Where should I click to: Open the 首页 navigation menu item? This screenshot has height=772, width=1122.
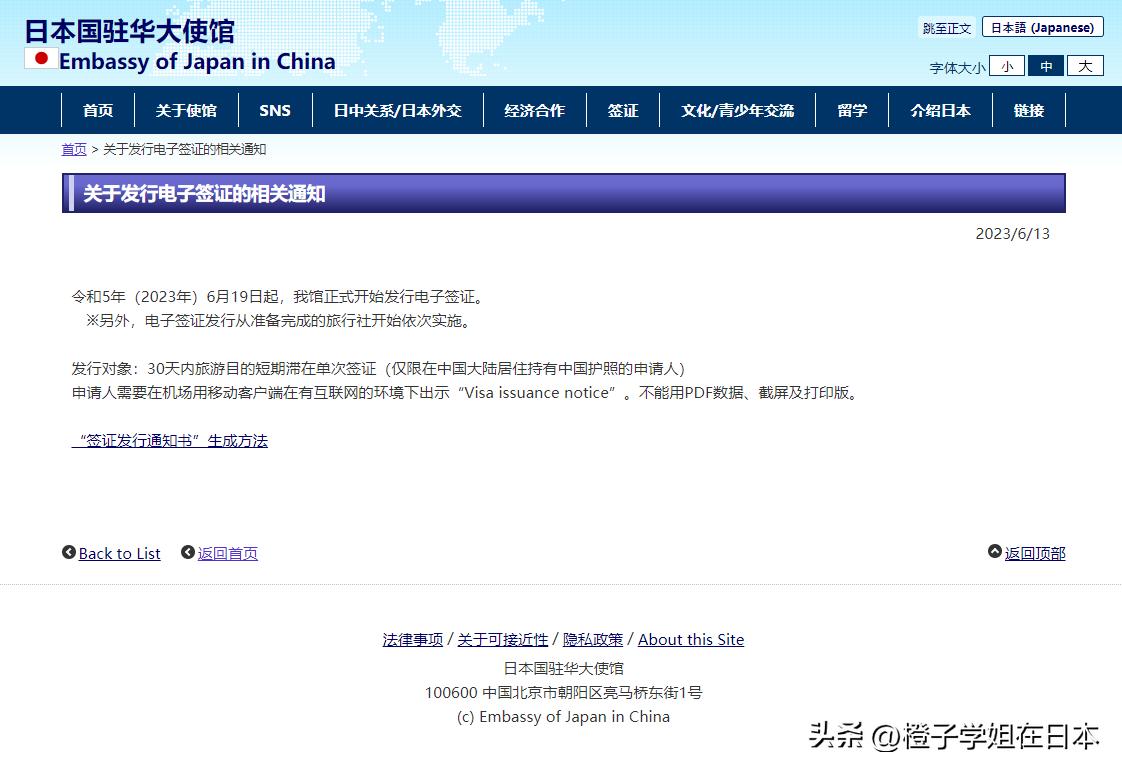pyautogui.click(x=97, y=110)
